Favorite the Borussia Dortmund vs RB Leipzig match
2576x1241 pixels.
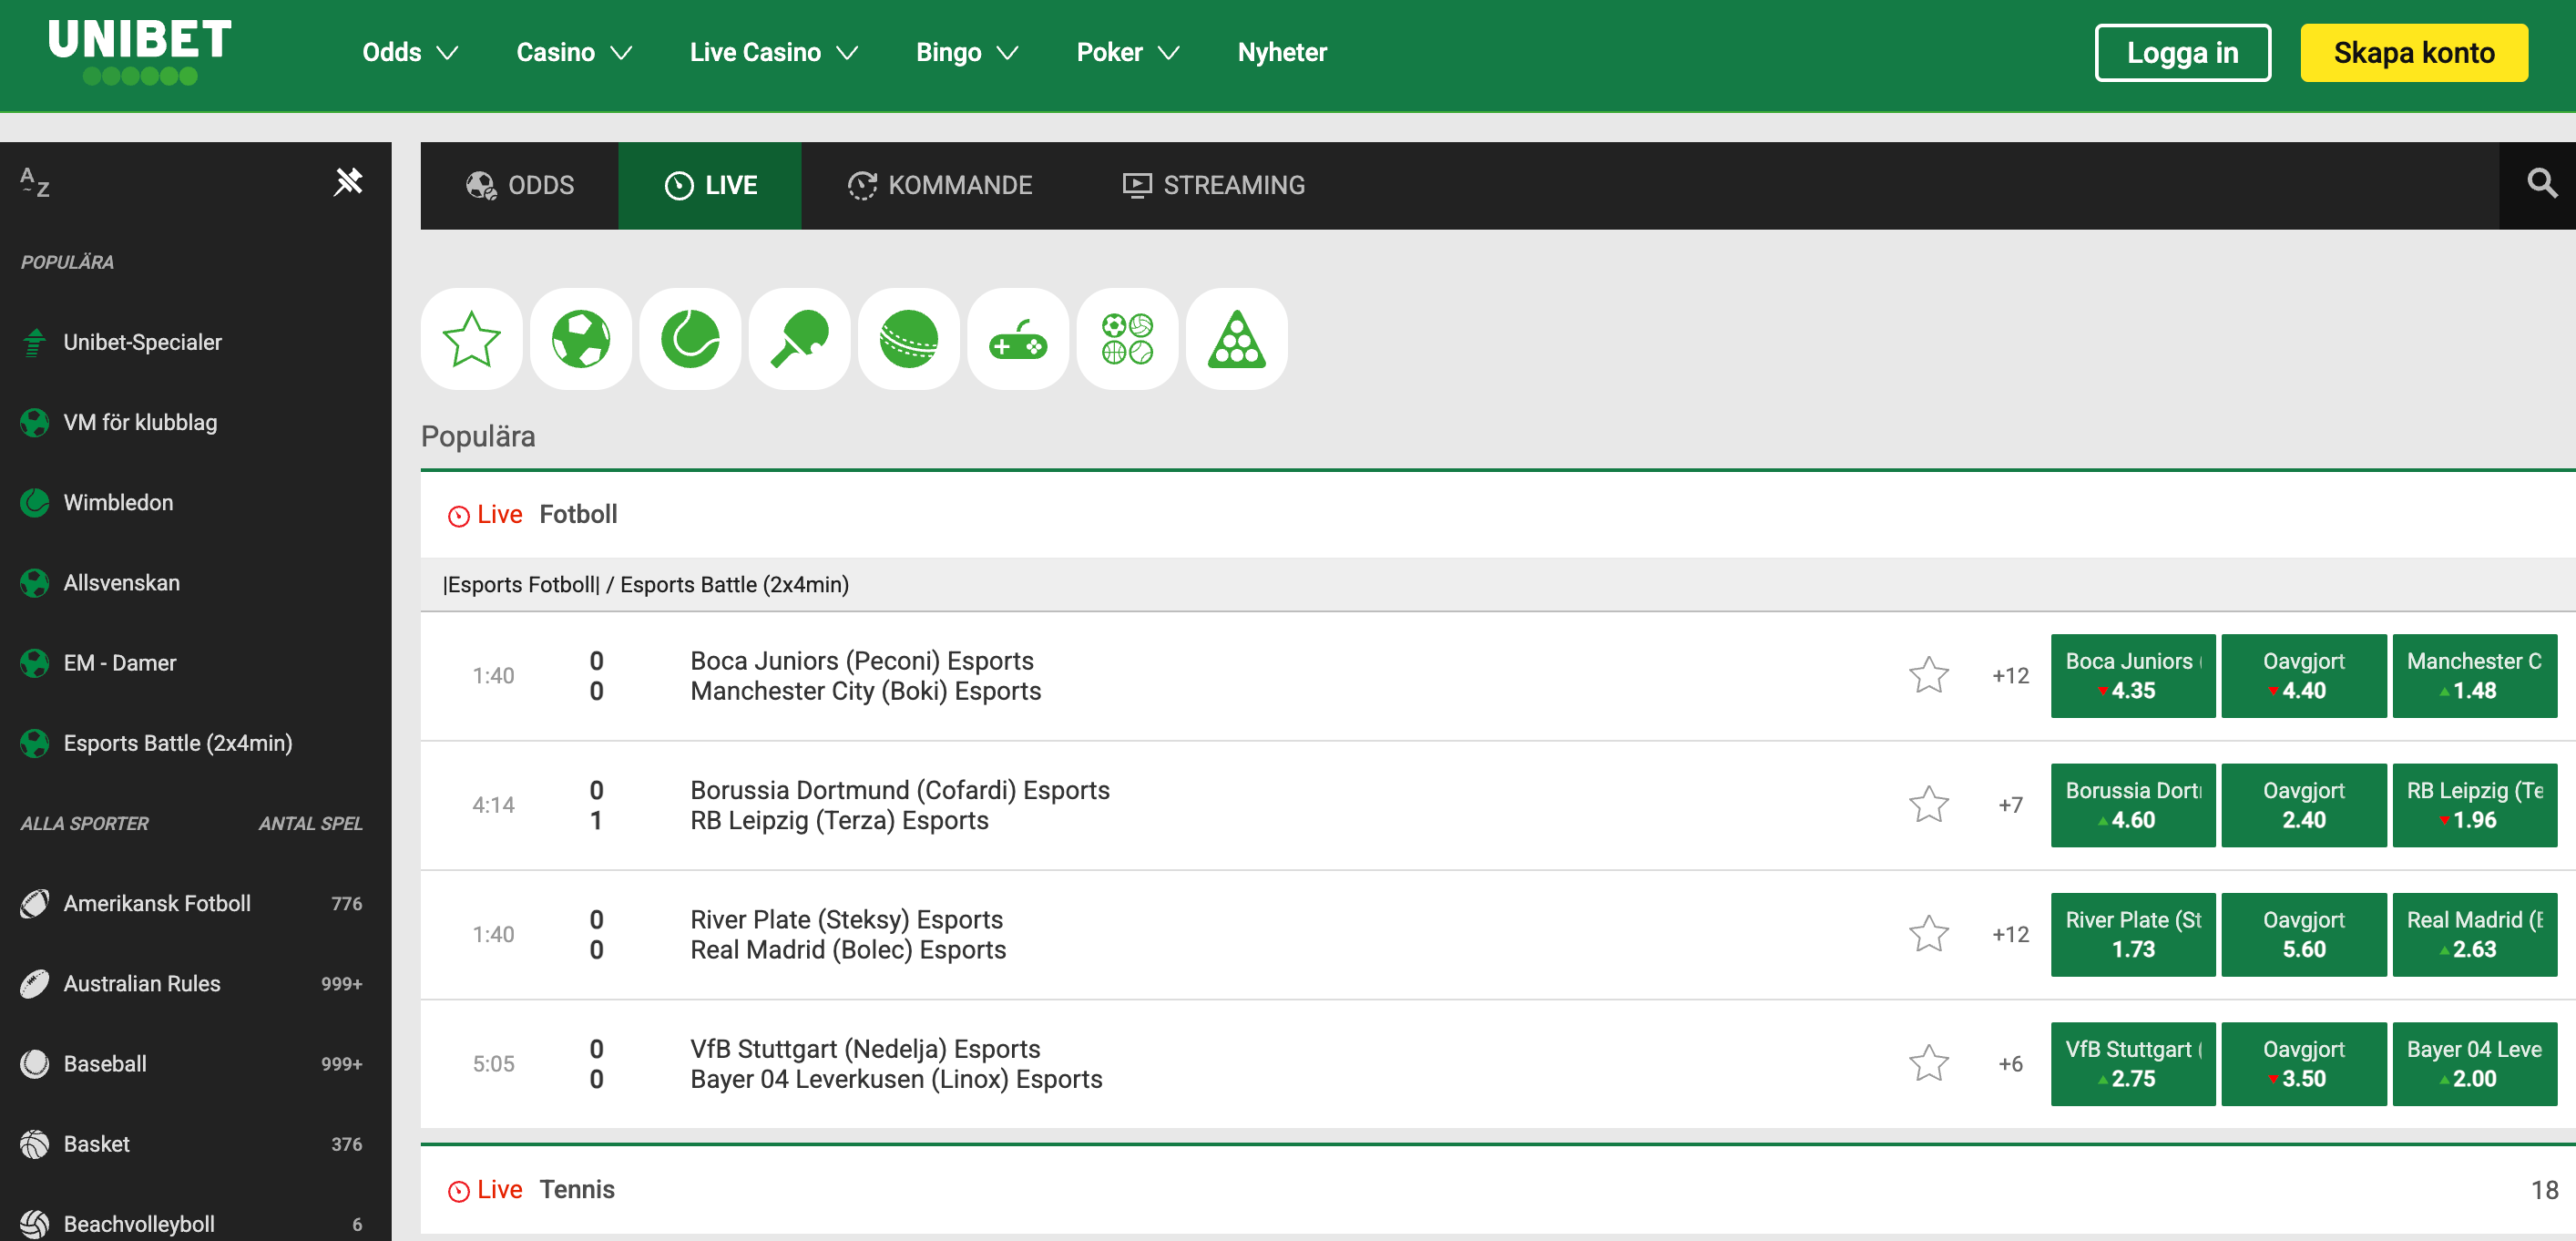click(x=1928, y=805)
